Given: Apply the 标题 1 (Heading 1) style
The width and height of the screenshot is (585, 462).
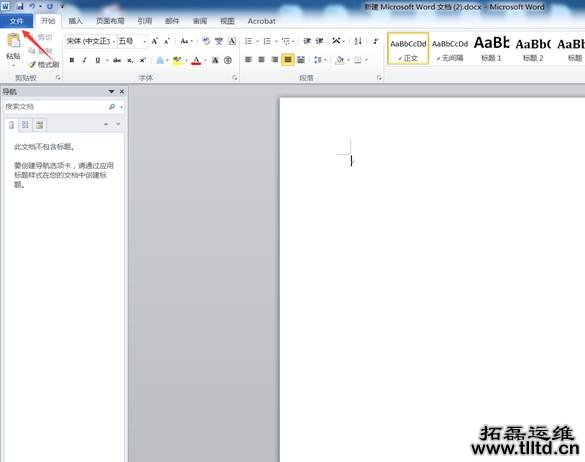Looking at the screenshot, I should [x=491, y=49].
